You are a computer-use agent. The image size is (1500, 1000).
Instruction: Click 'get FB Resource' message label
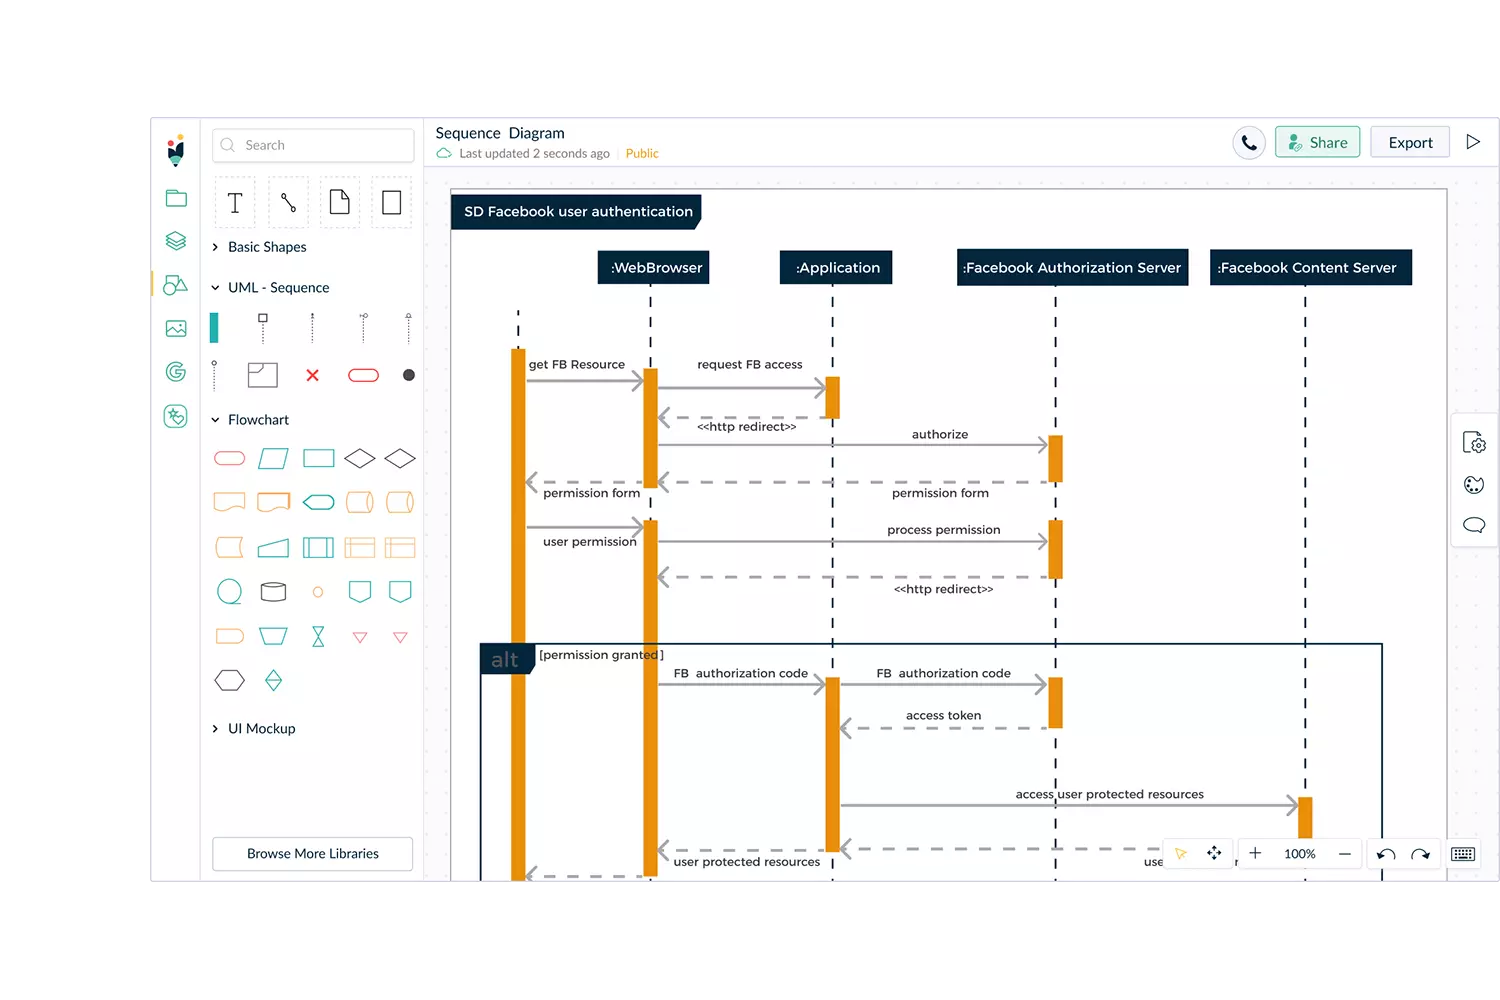coord(577,364)
